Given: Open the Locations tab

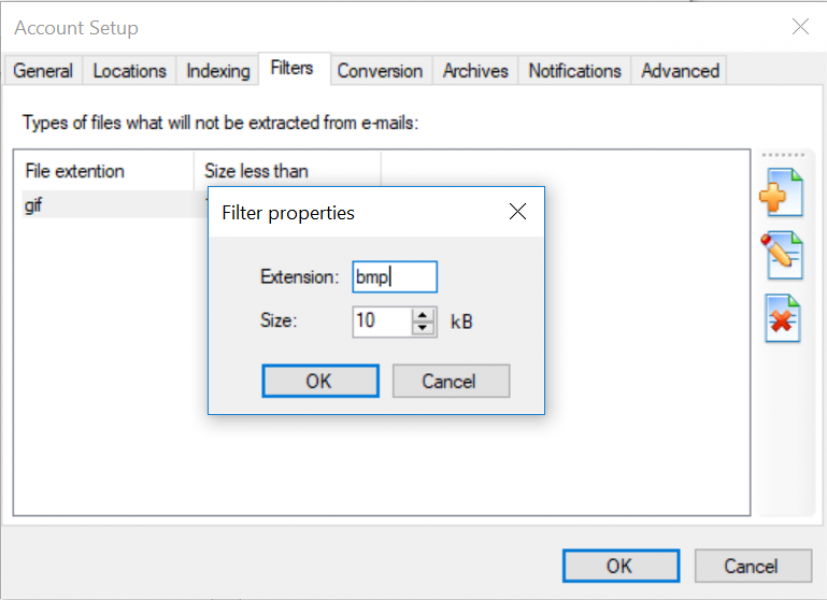Looking at the screenshot, I should coord(129,71).
